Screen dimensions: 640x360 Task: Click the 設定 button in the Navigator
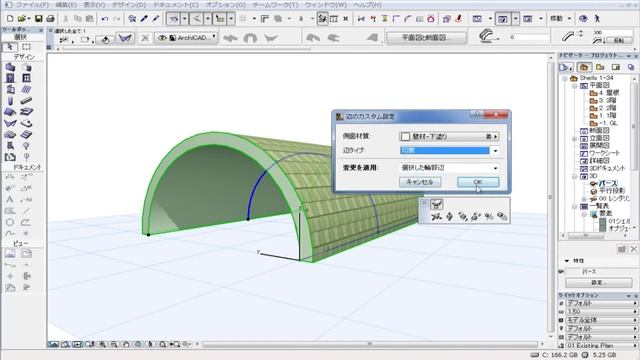pyautogui.click(x=599, y=282)
